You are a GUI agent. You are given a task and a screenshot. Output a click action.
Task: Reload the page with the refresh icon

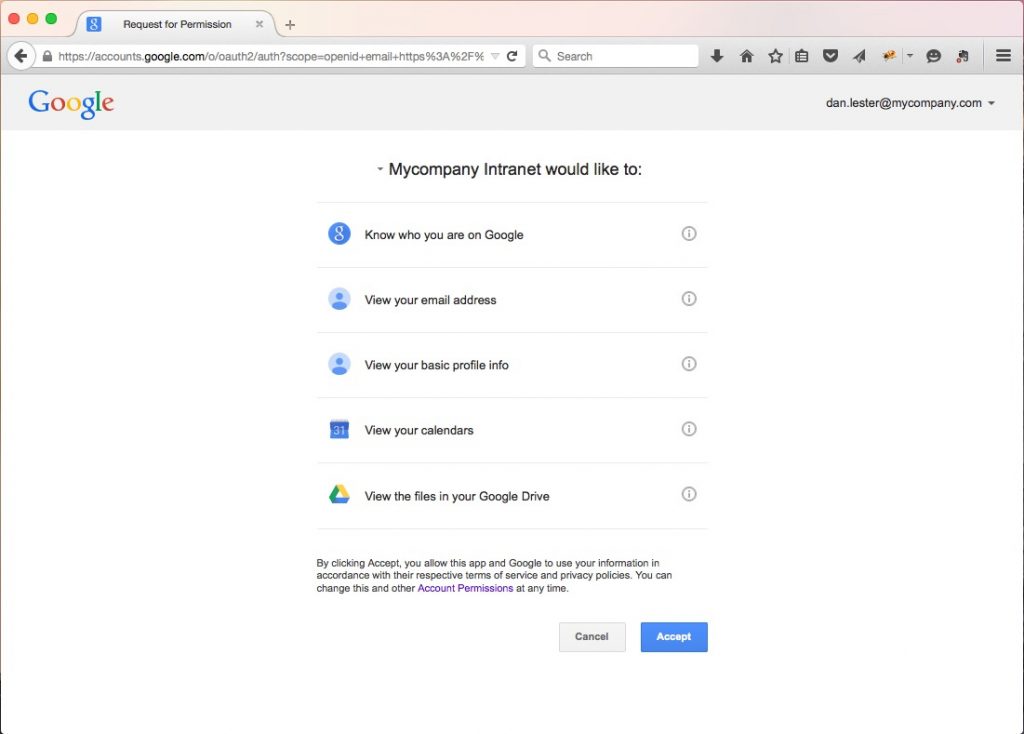click(x=512, y=56)
